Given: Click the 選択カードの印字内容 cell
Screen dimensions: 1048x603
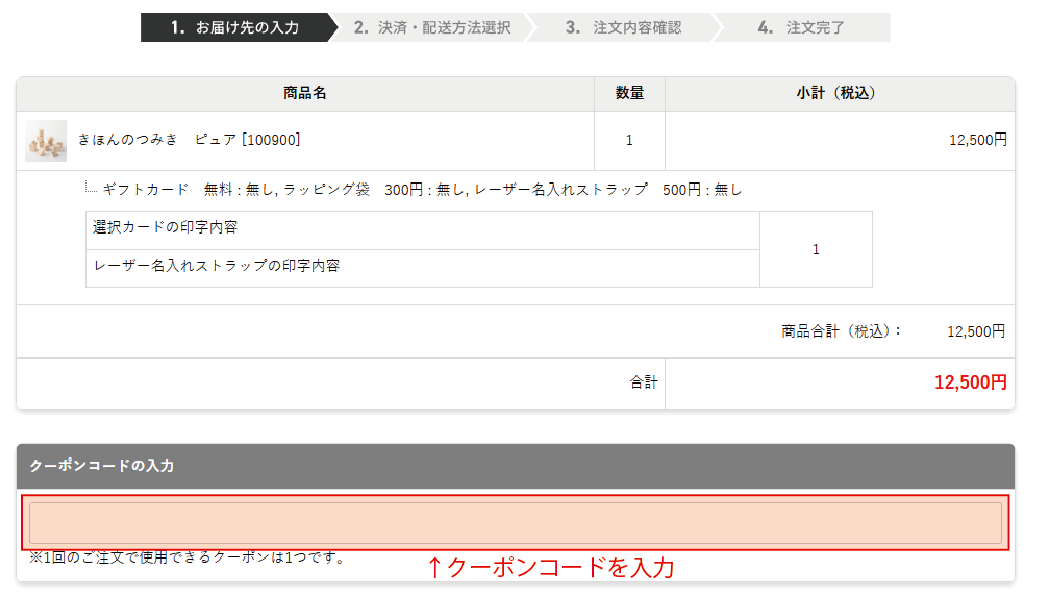Looking at the screenshot, I should click(x=166, y=228).
